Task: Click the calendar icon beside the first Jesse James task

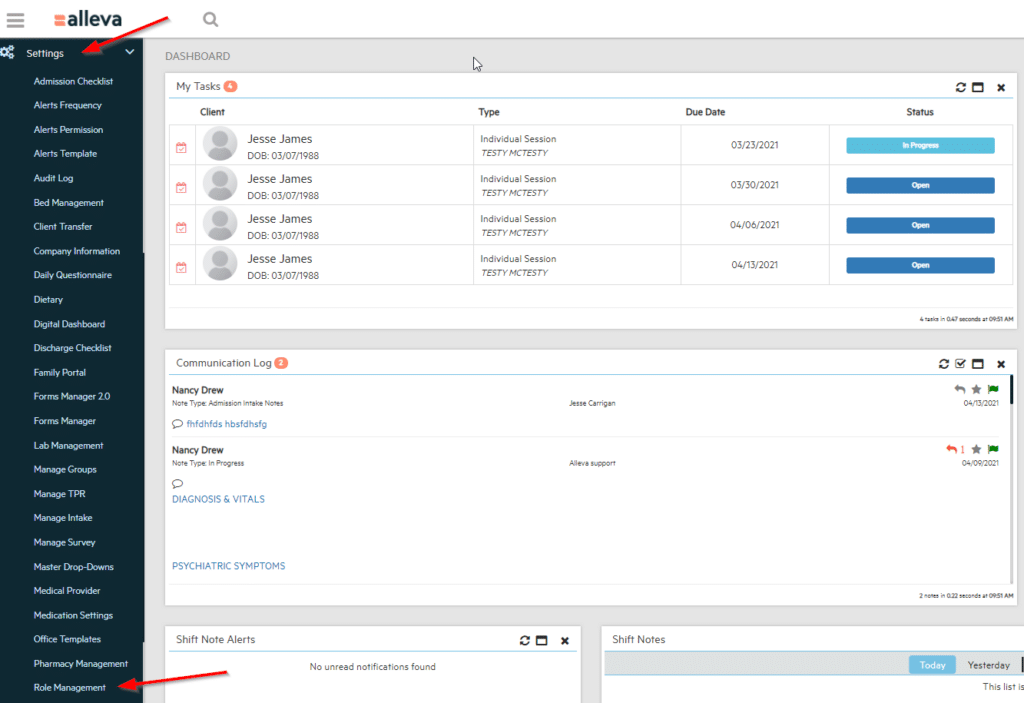Action: (182, 145)
